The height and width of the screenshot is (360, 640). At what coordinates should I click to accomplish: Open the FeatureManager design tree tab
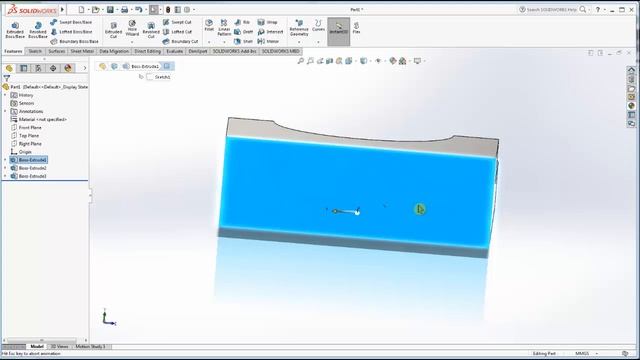click(9, 68)
